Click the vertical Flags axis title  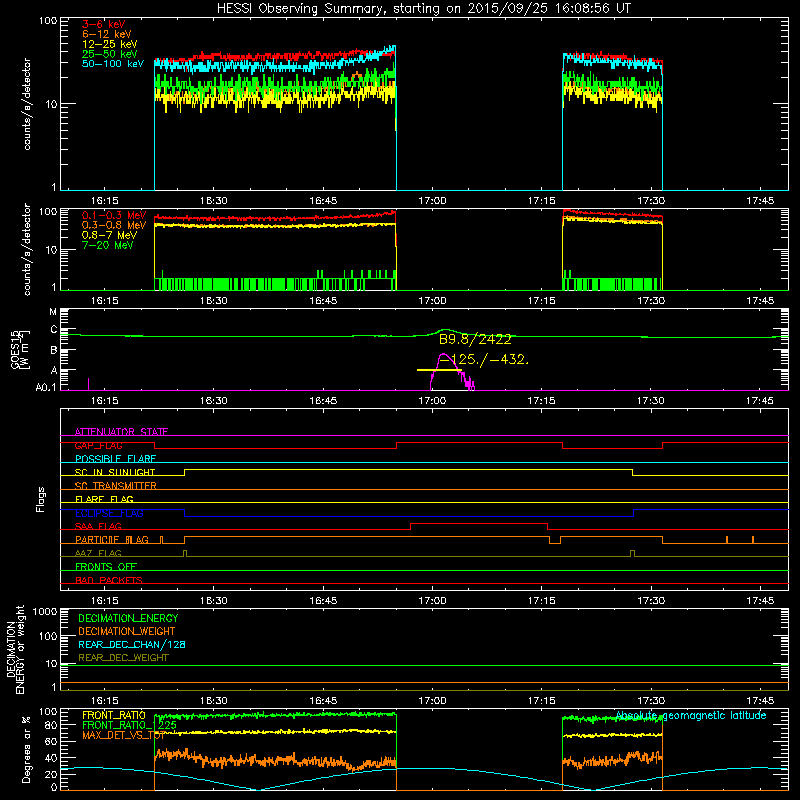[41, 499]
